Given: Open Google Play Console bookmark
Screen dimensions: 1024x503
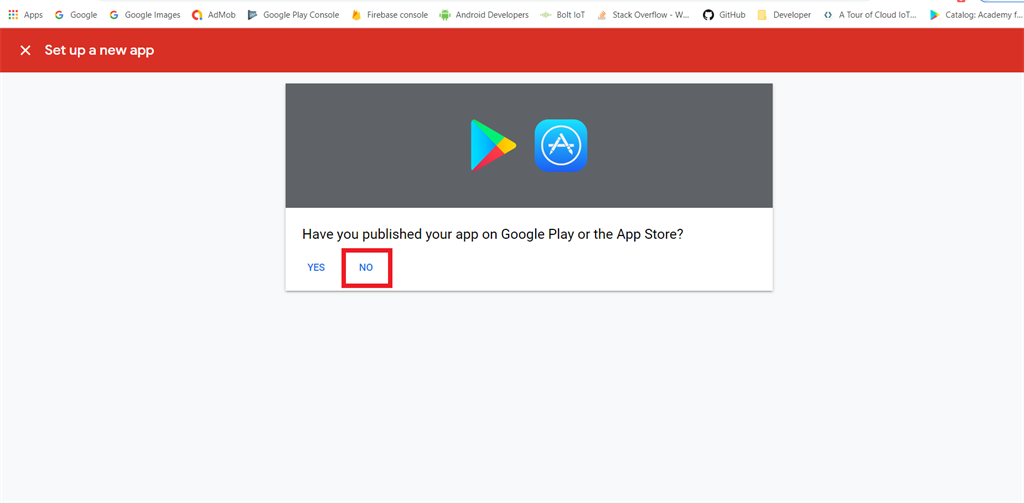Looking at the screenshot, I should pyautogui.click(x=293, y=14).
